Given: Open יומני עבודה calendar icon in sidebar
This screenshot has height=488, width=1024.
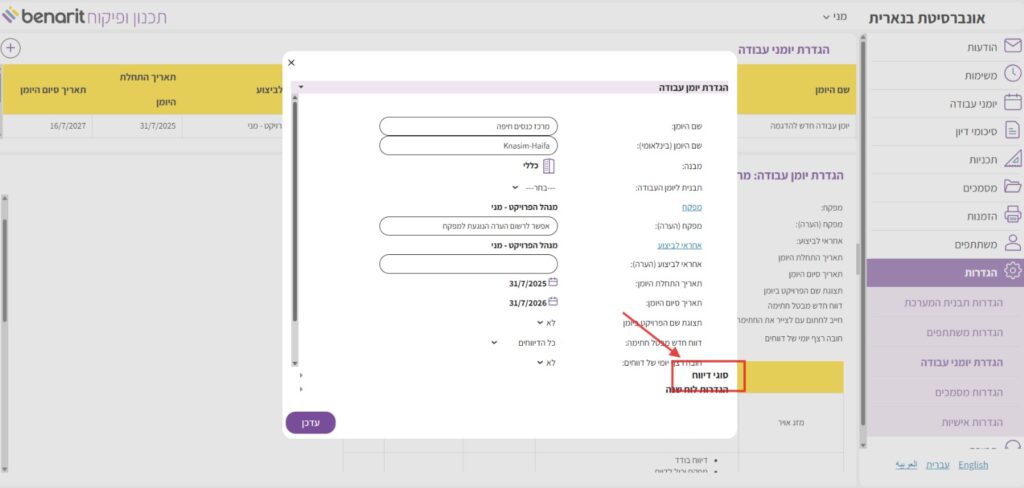Looking at the screenshot, I should point(1012,102).
